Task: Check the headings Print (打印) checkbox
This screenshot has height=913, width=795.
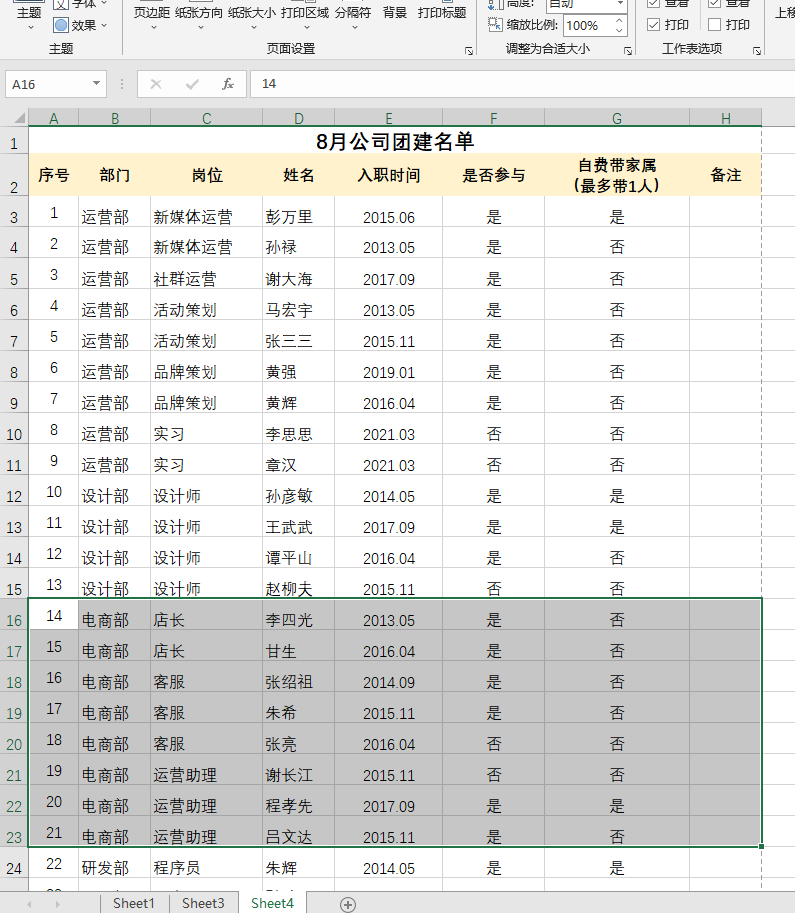Action: click(x=715, y=24)
